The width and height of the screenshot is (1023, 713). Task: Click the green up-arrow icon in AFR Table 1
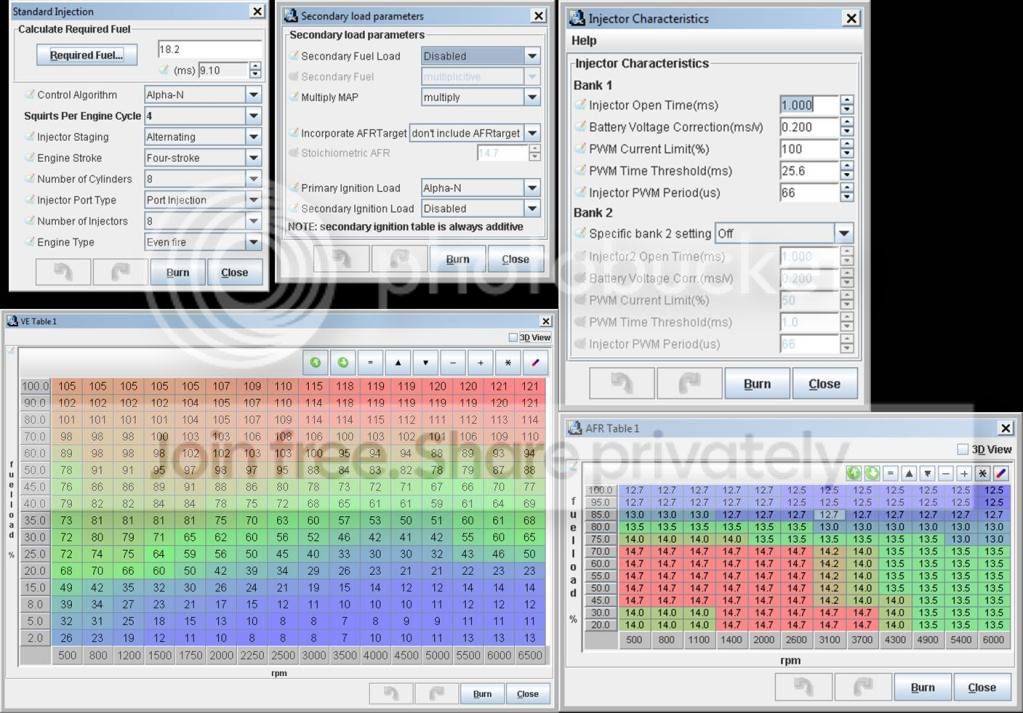pyautogui.click(x=853, y=473)
